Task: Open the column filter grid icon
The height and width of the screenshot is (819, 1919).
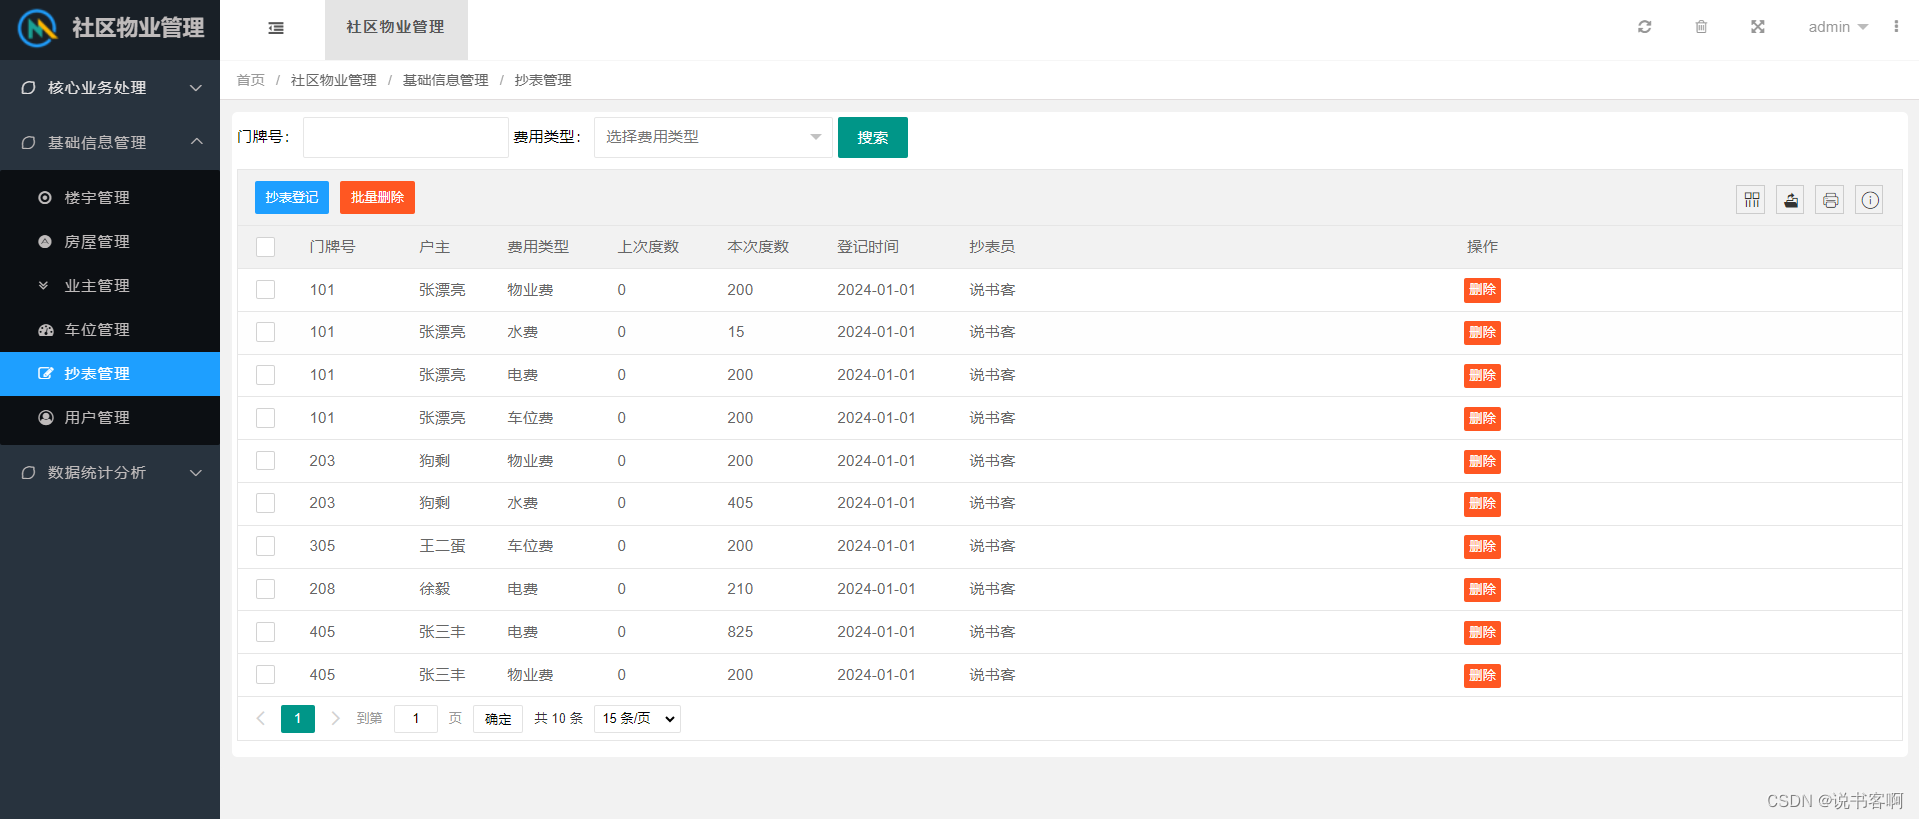Action: pos(1751,200)
